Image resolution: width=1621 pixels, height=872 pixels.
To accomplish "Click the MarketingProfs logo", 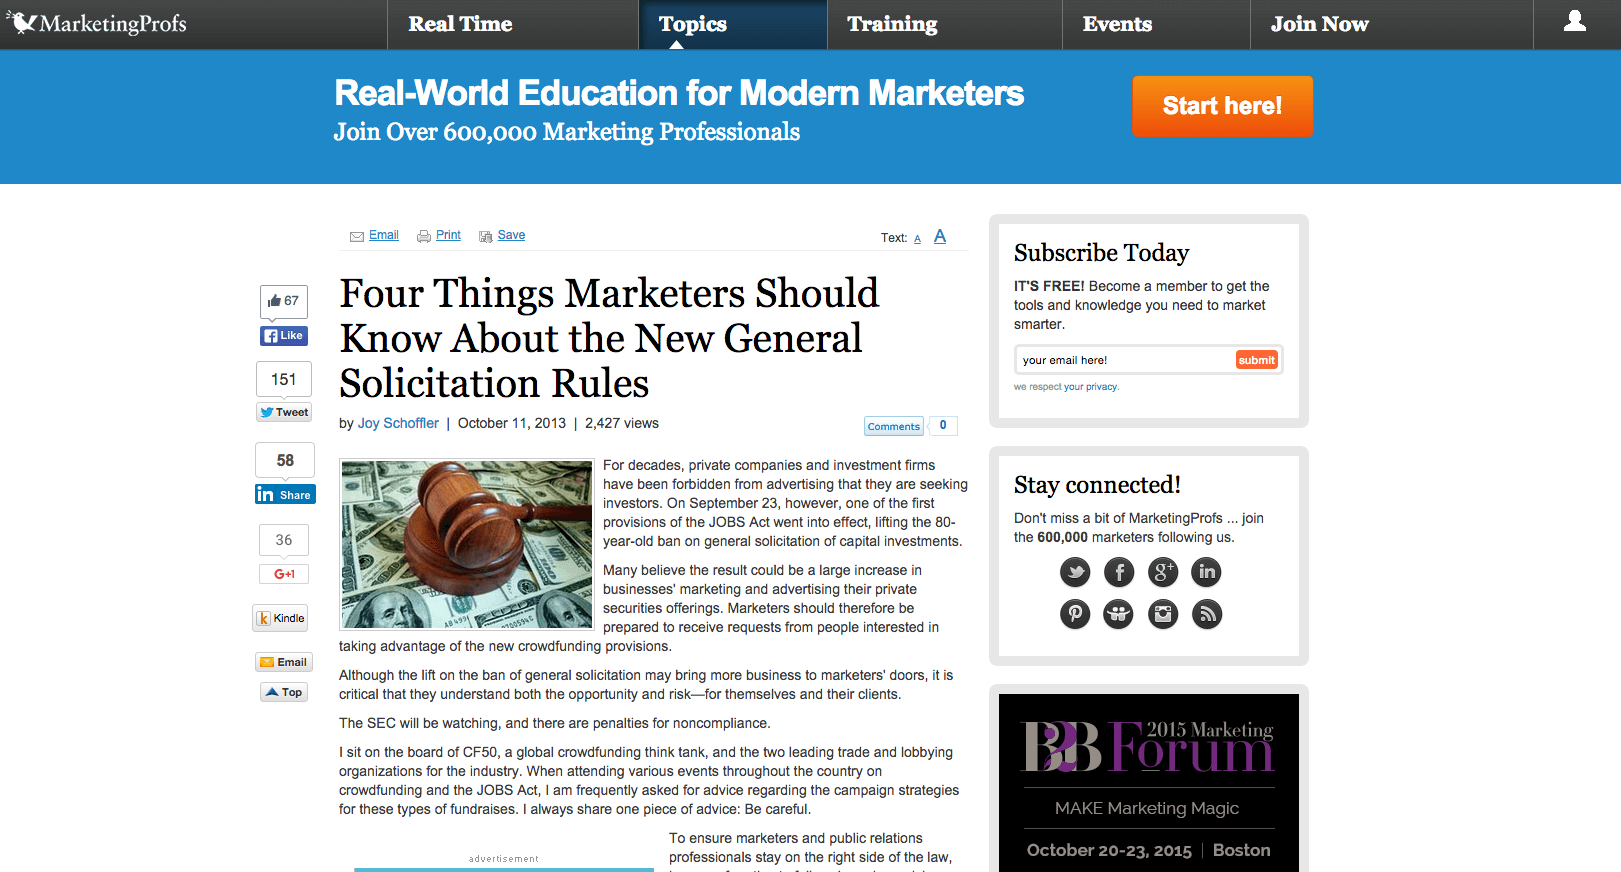I will (96, 23).
